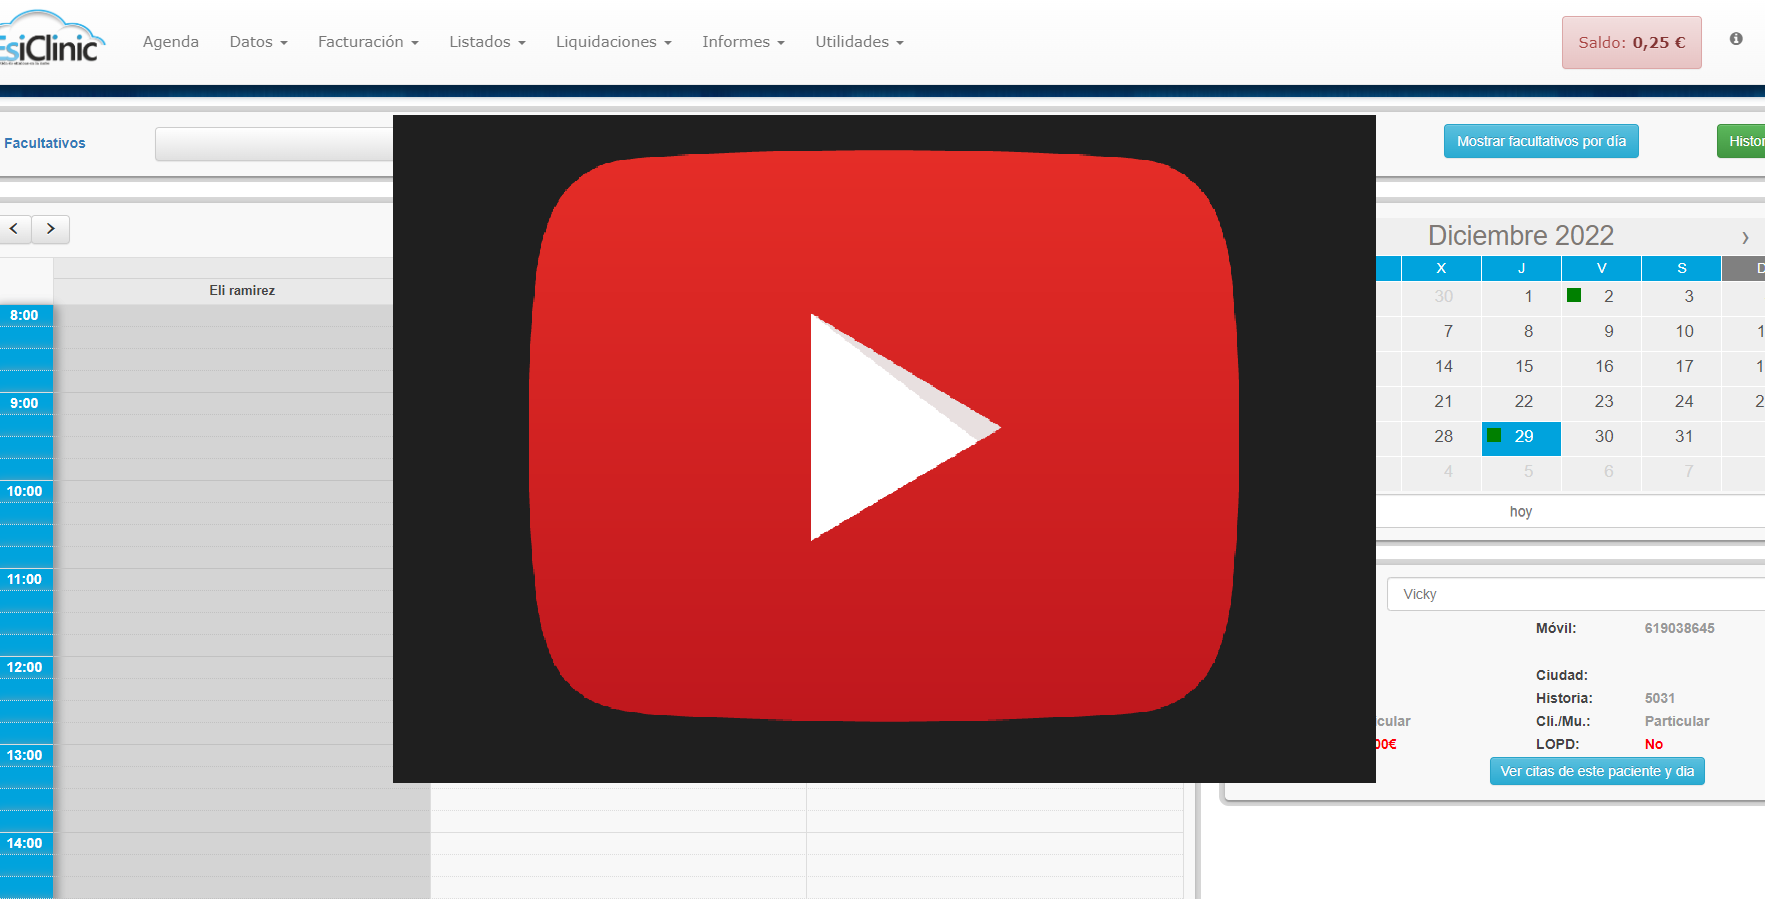1765x899 pixels.
Task: Click the info icon beside Saldo
Action: tap(1736, 39)
